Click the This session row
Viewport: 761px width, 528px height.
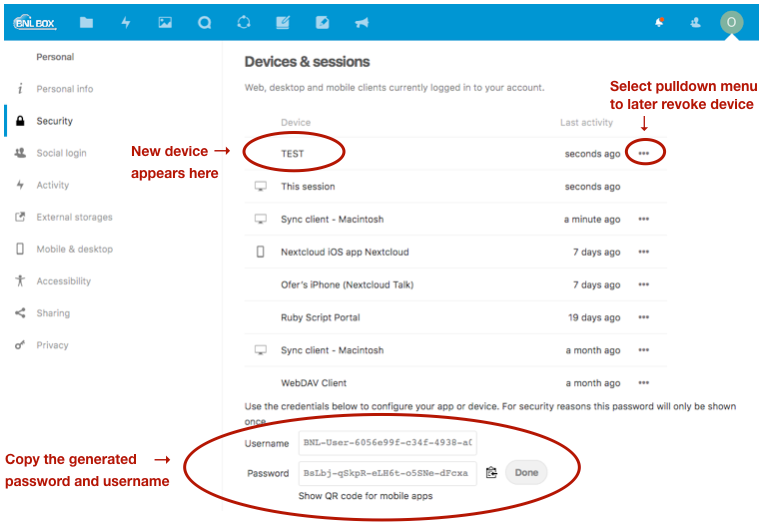tap(455, 186)
